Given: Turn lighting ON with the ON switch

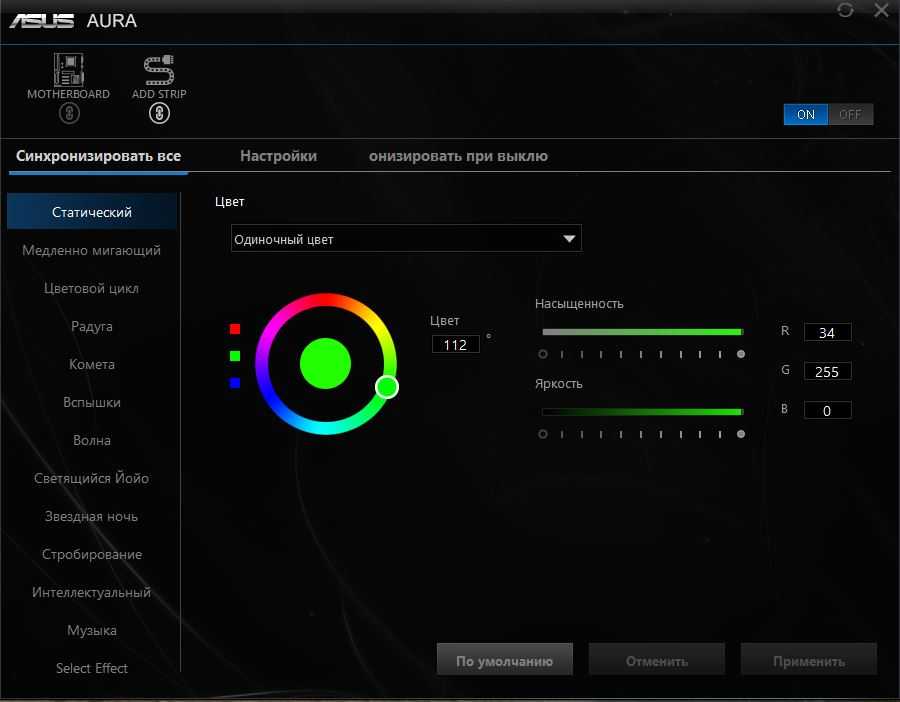Looking at the screenshot, I should [806, 114].
